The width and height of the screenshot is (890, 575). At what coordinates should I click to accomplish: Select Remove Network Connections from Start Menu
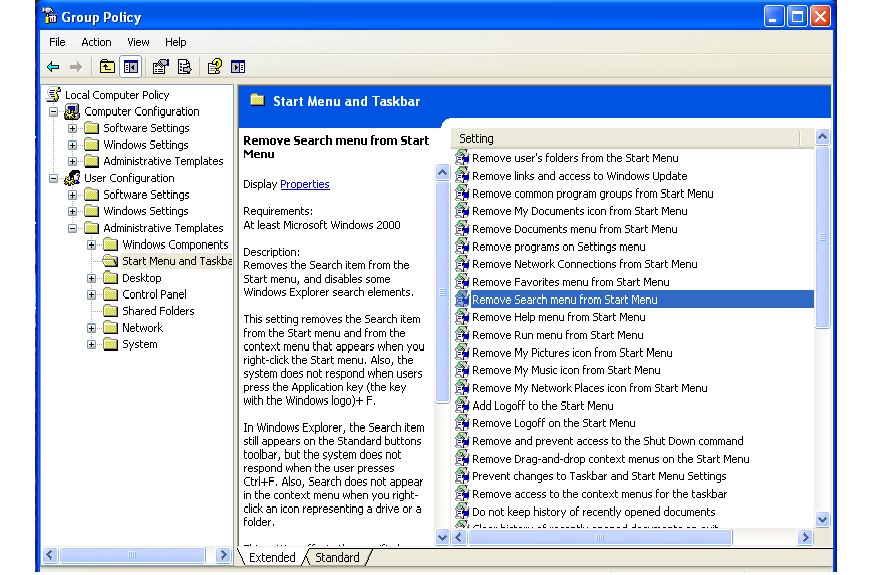coord(585,264)
